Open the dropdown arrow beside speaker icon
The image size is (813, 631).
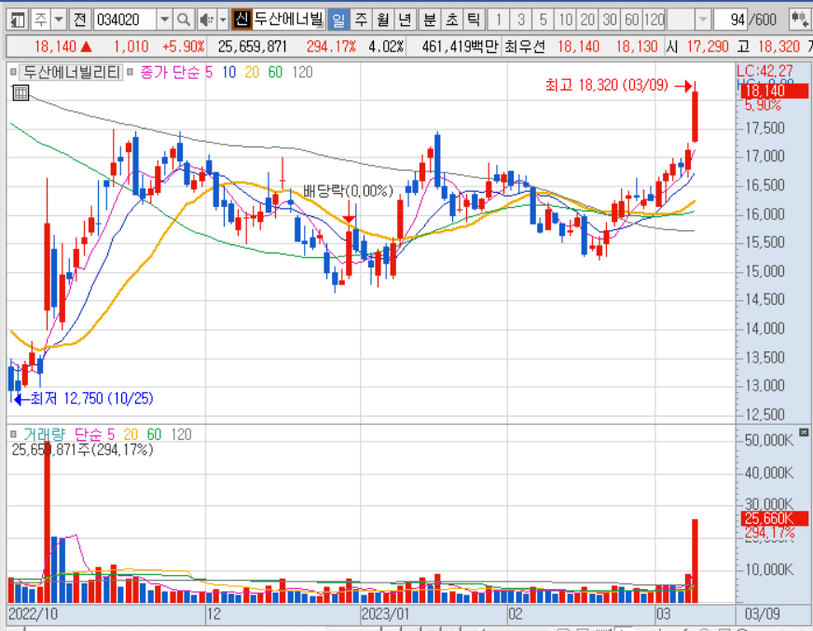(223, 20)
